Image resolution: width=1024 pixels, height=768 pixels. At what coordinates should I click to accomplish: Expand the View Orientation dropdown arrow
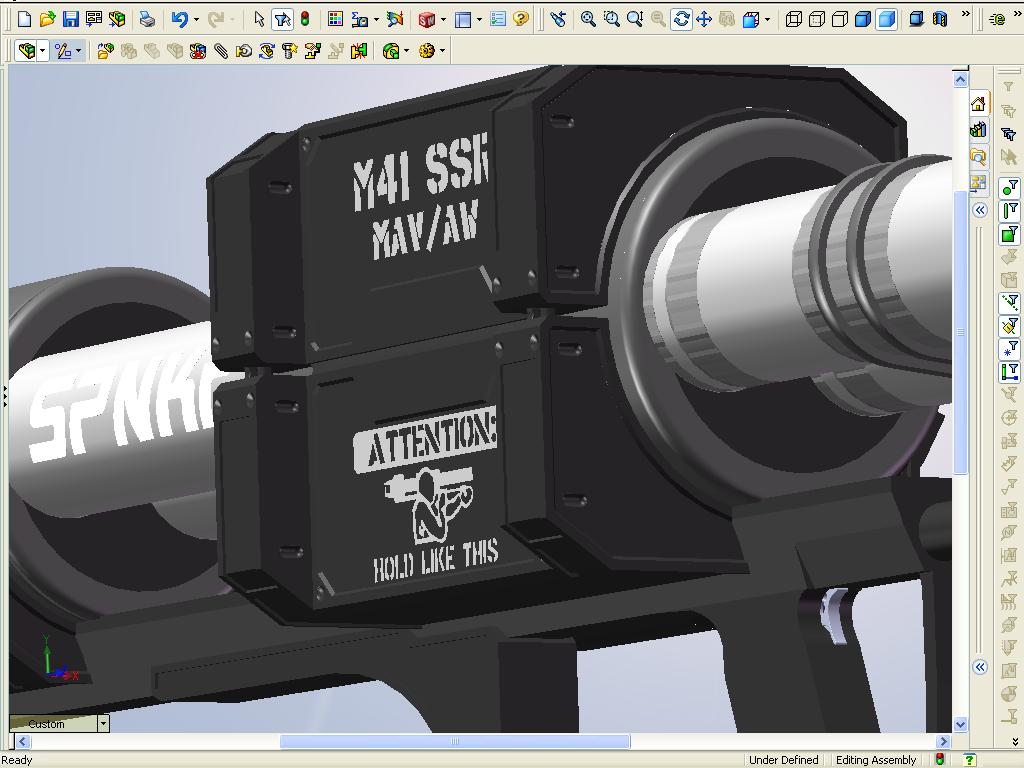[768, 19]
